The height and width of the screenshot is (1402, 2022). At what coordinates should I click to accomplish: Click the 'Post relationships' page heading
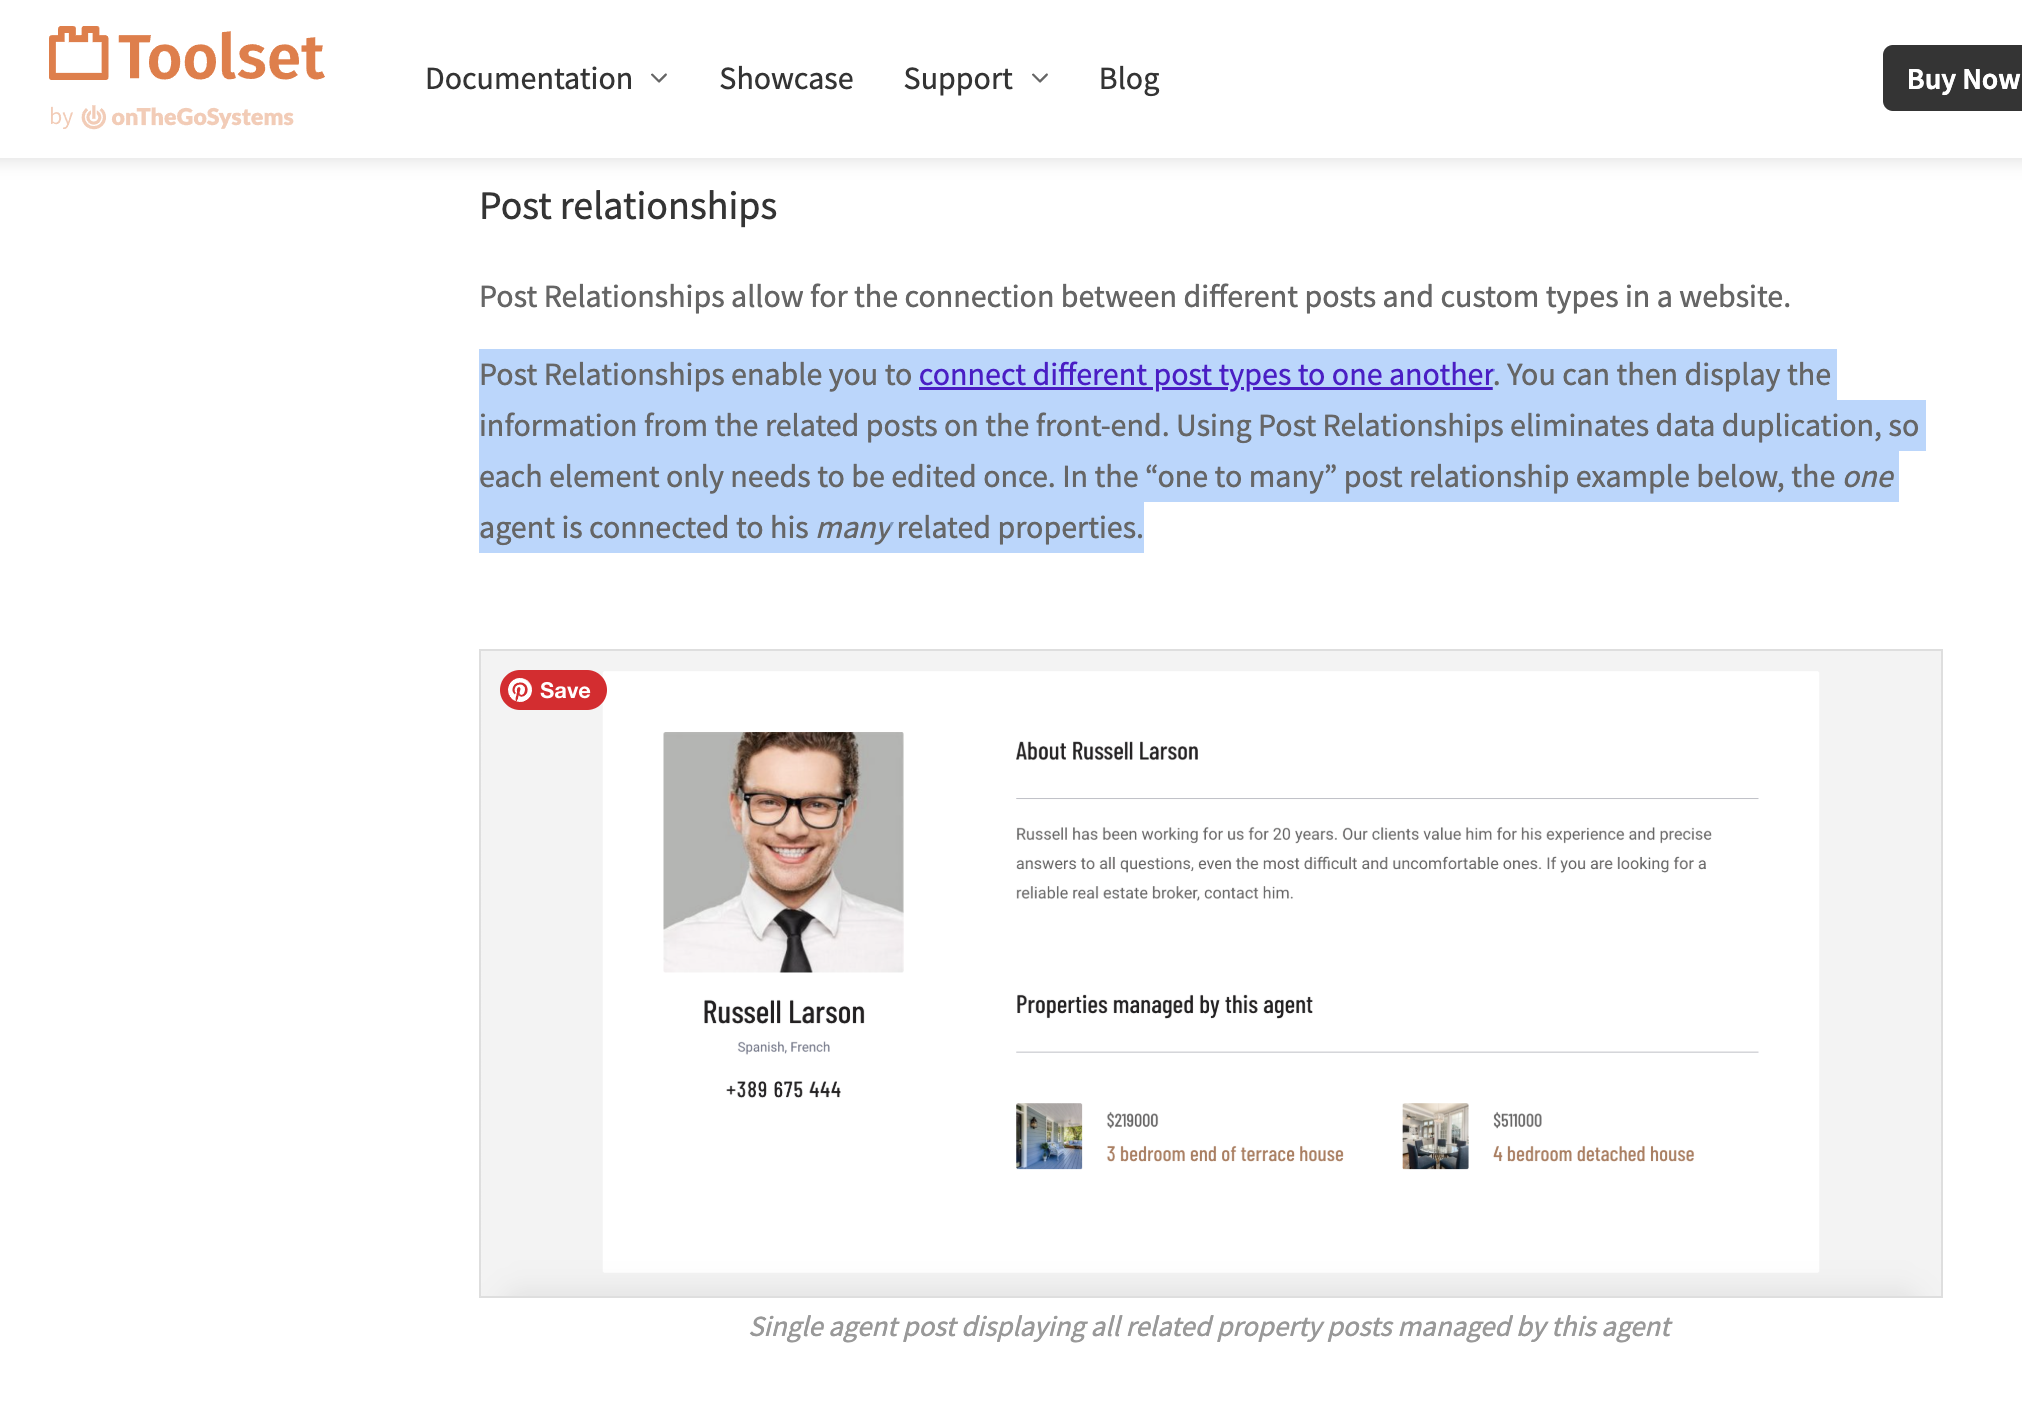tap(628, 206)
